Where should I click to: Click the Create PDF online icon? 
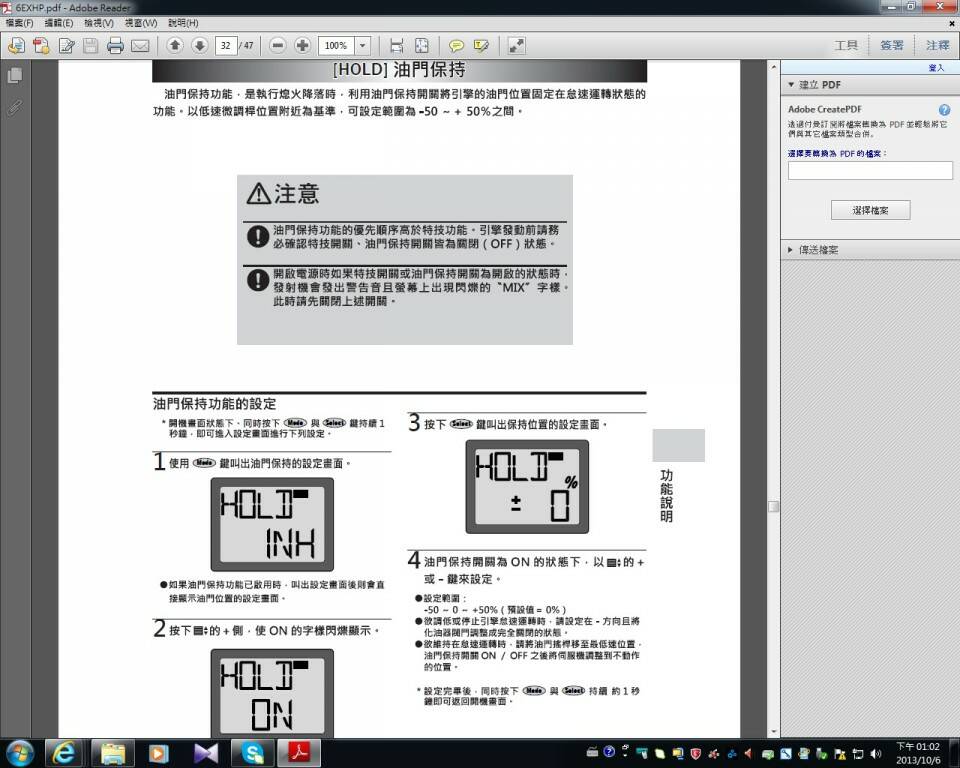point(42,45)
